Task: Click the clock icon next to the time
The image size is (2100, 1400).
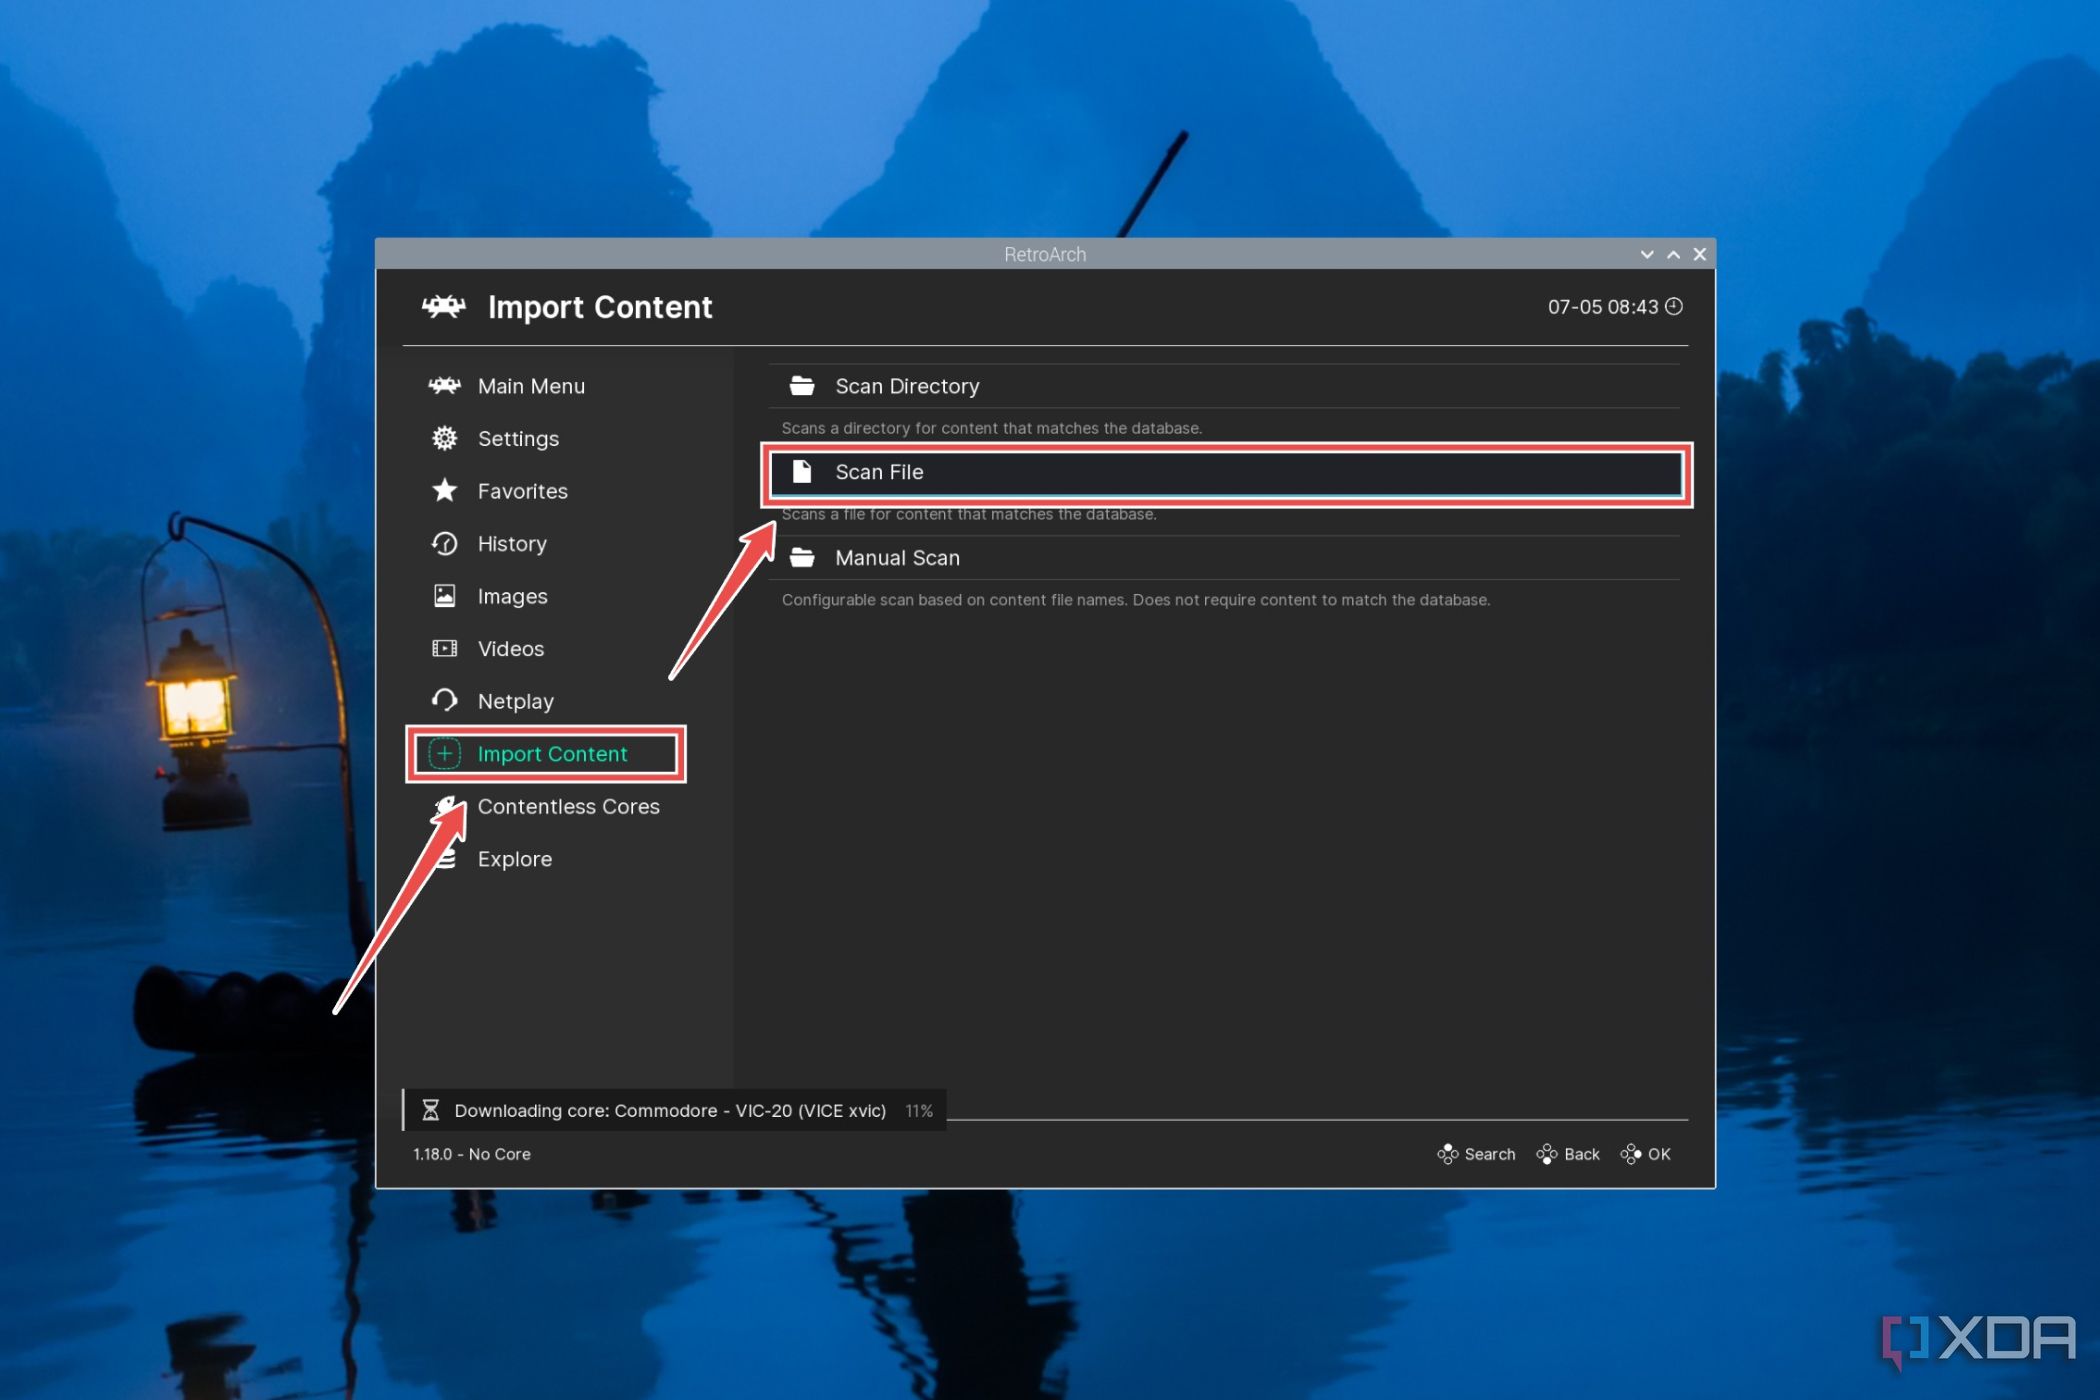Action: [x=1674, y=306]
